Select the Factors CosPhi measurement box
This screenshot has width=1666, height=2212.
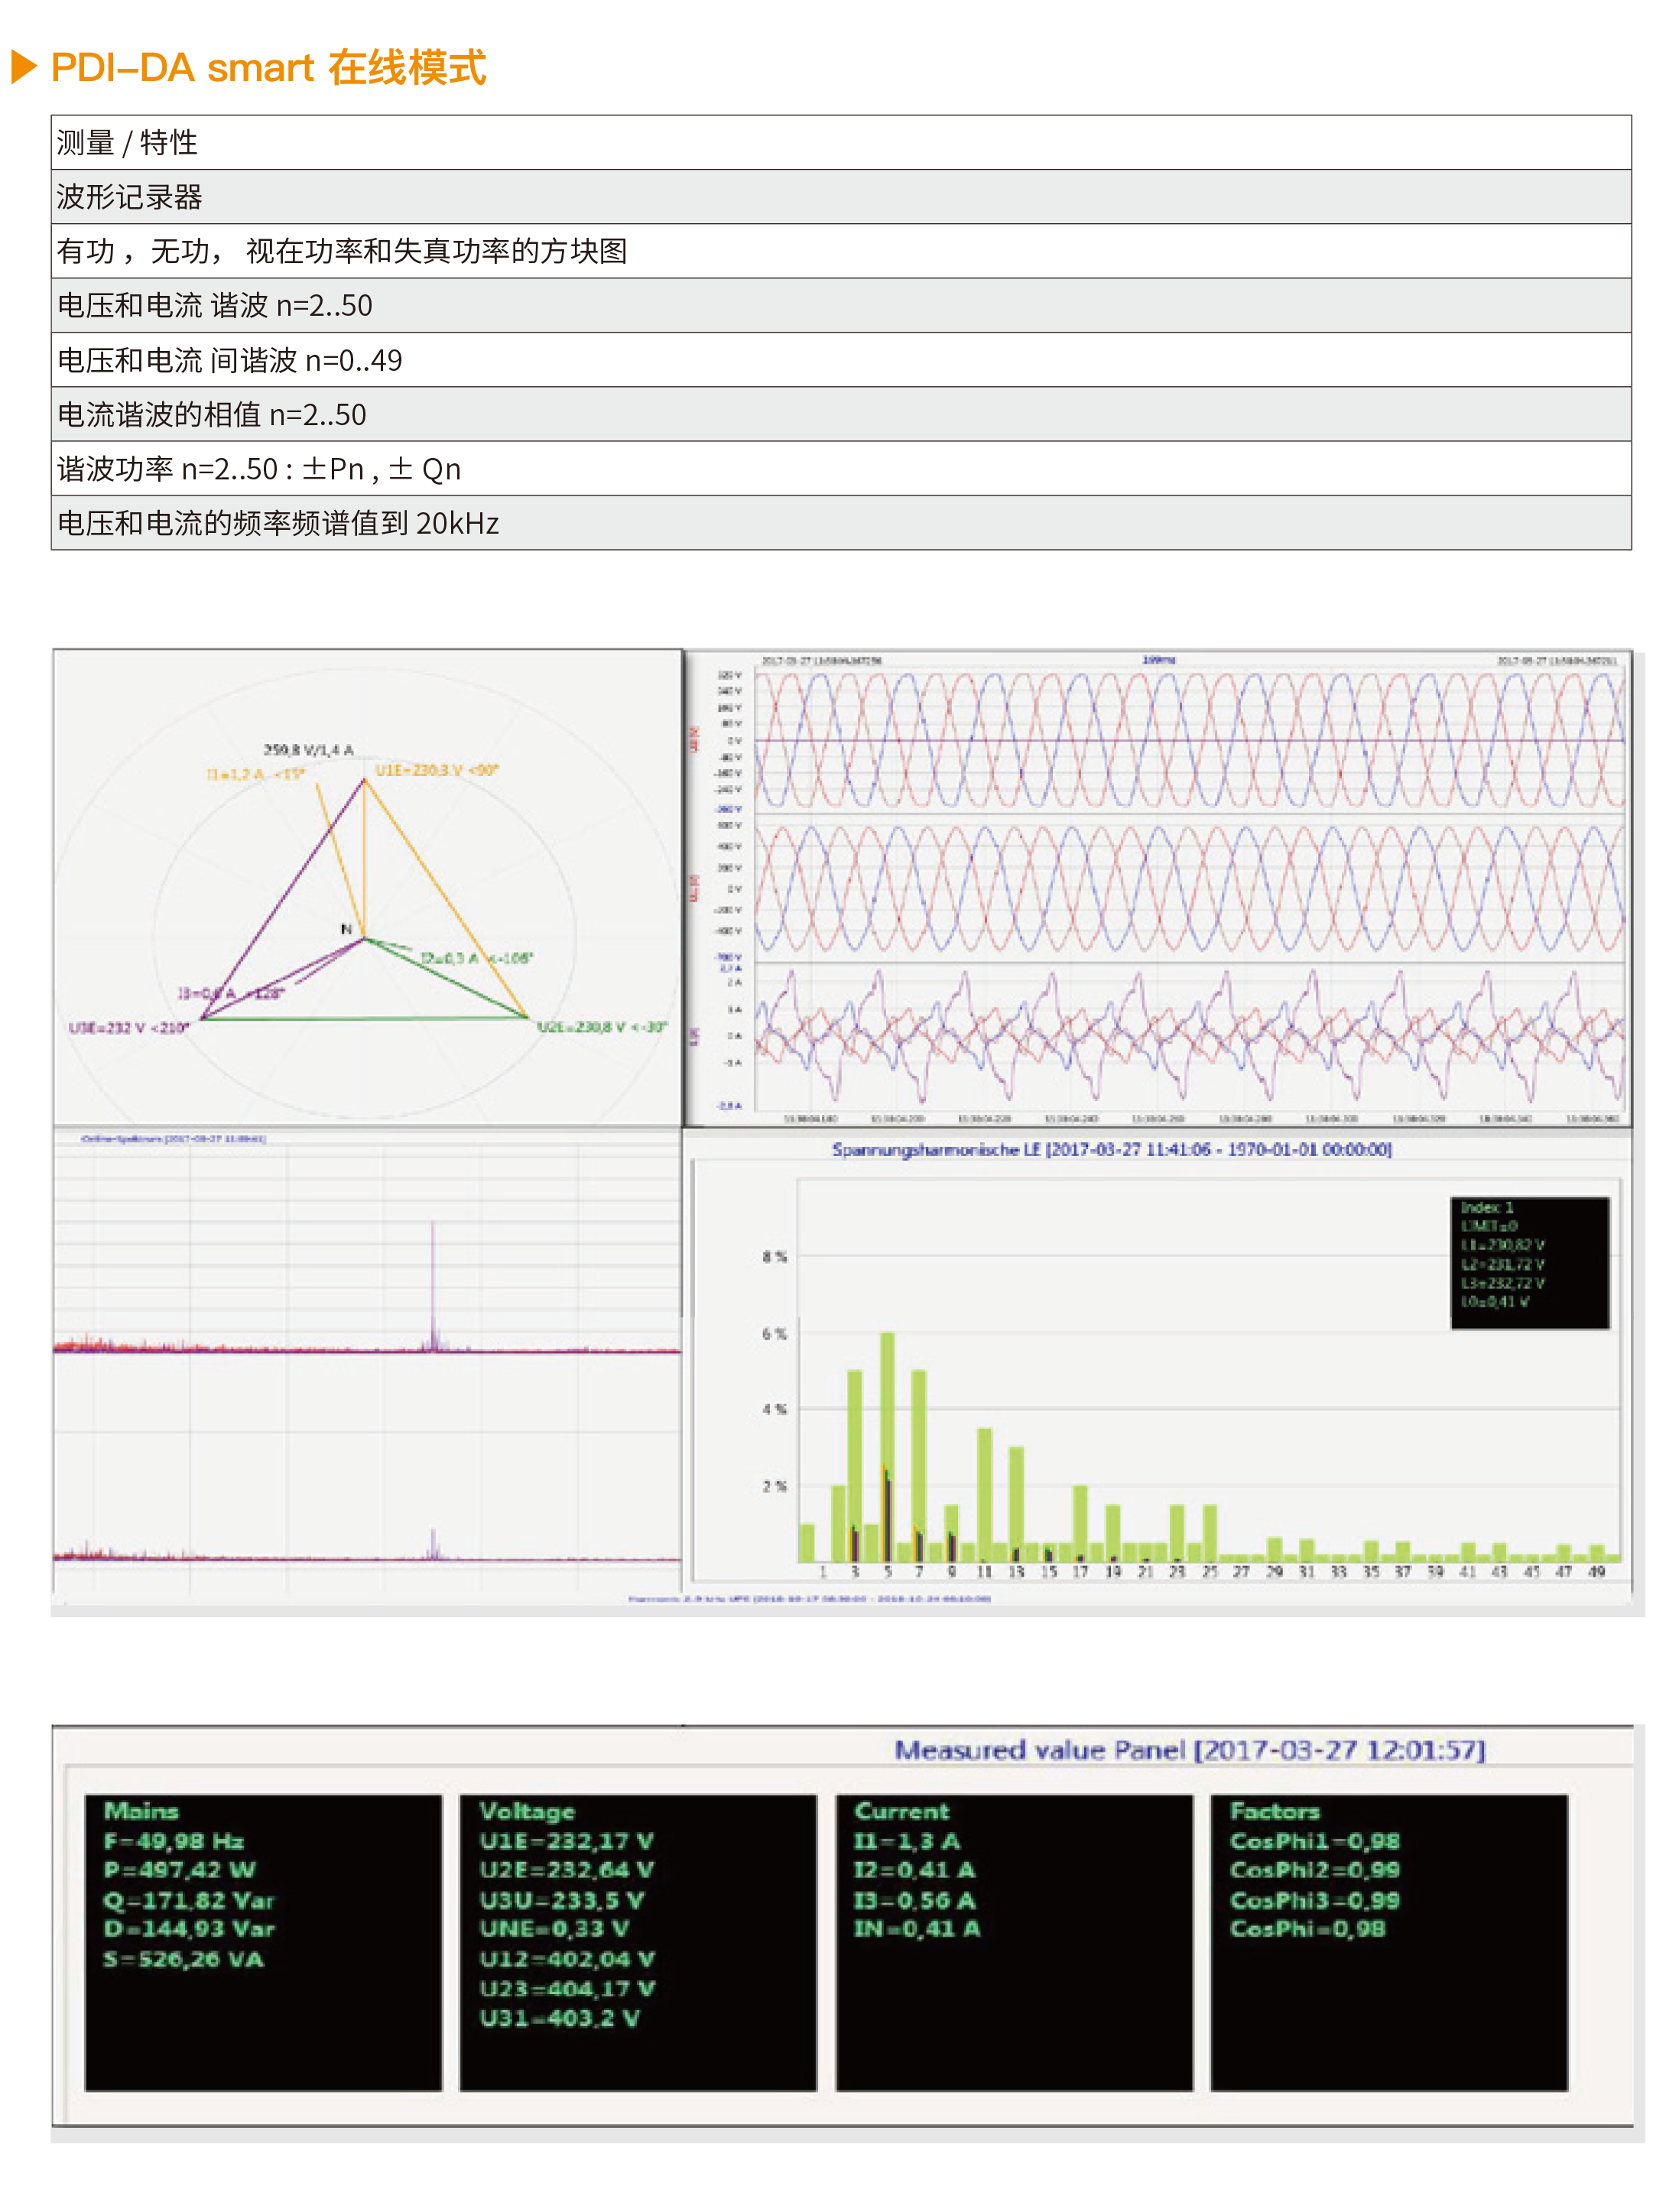coord(1389,1942)
